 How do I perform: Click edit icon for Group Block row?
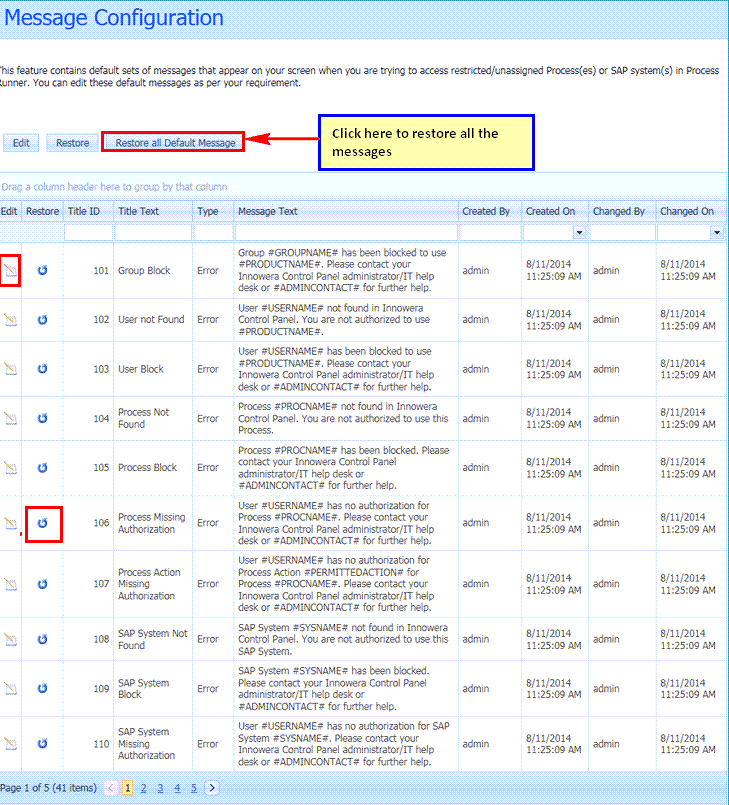click(10, 270)
